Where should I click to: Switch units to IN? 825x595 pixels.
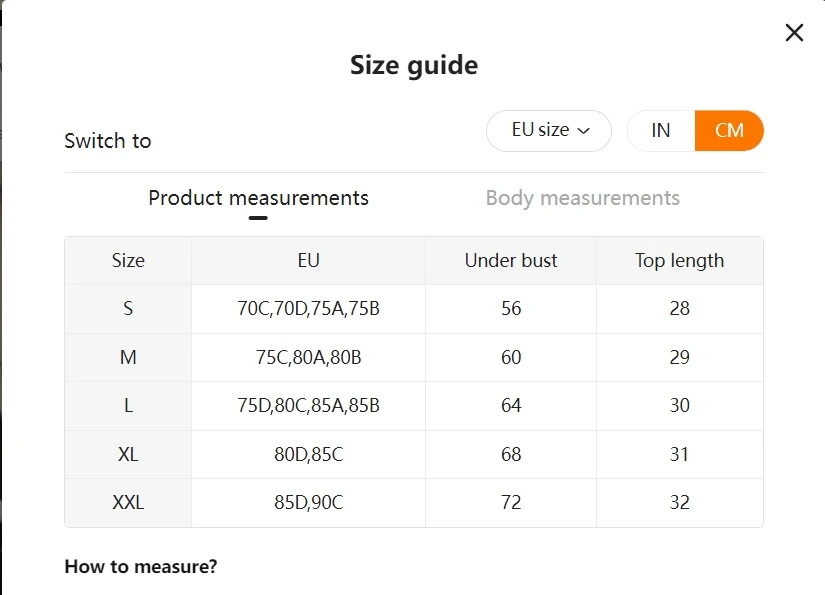coord(661,130)
